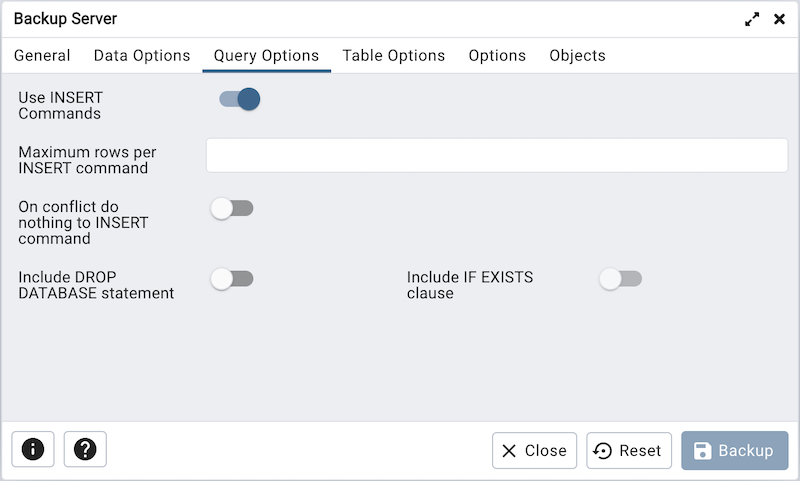This screenshot has height=481, width=800.
Task: Maximize dialog with expand arrows icon
Action: [752, 19]
